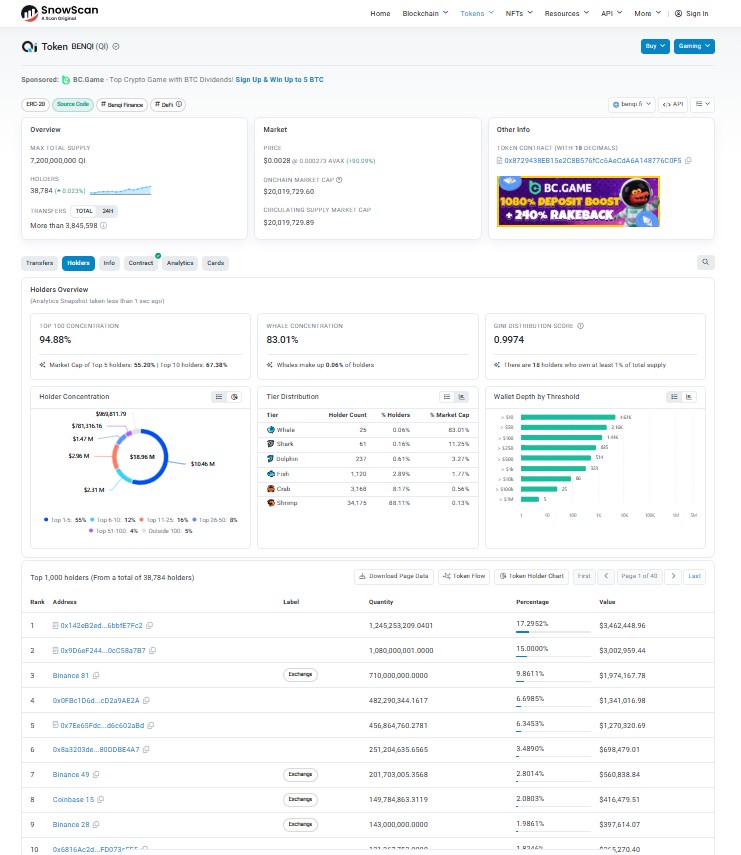Copy the Binance 81 address
This screenshot has width=741, height=855.
(x=96, y=676)
